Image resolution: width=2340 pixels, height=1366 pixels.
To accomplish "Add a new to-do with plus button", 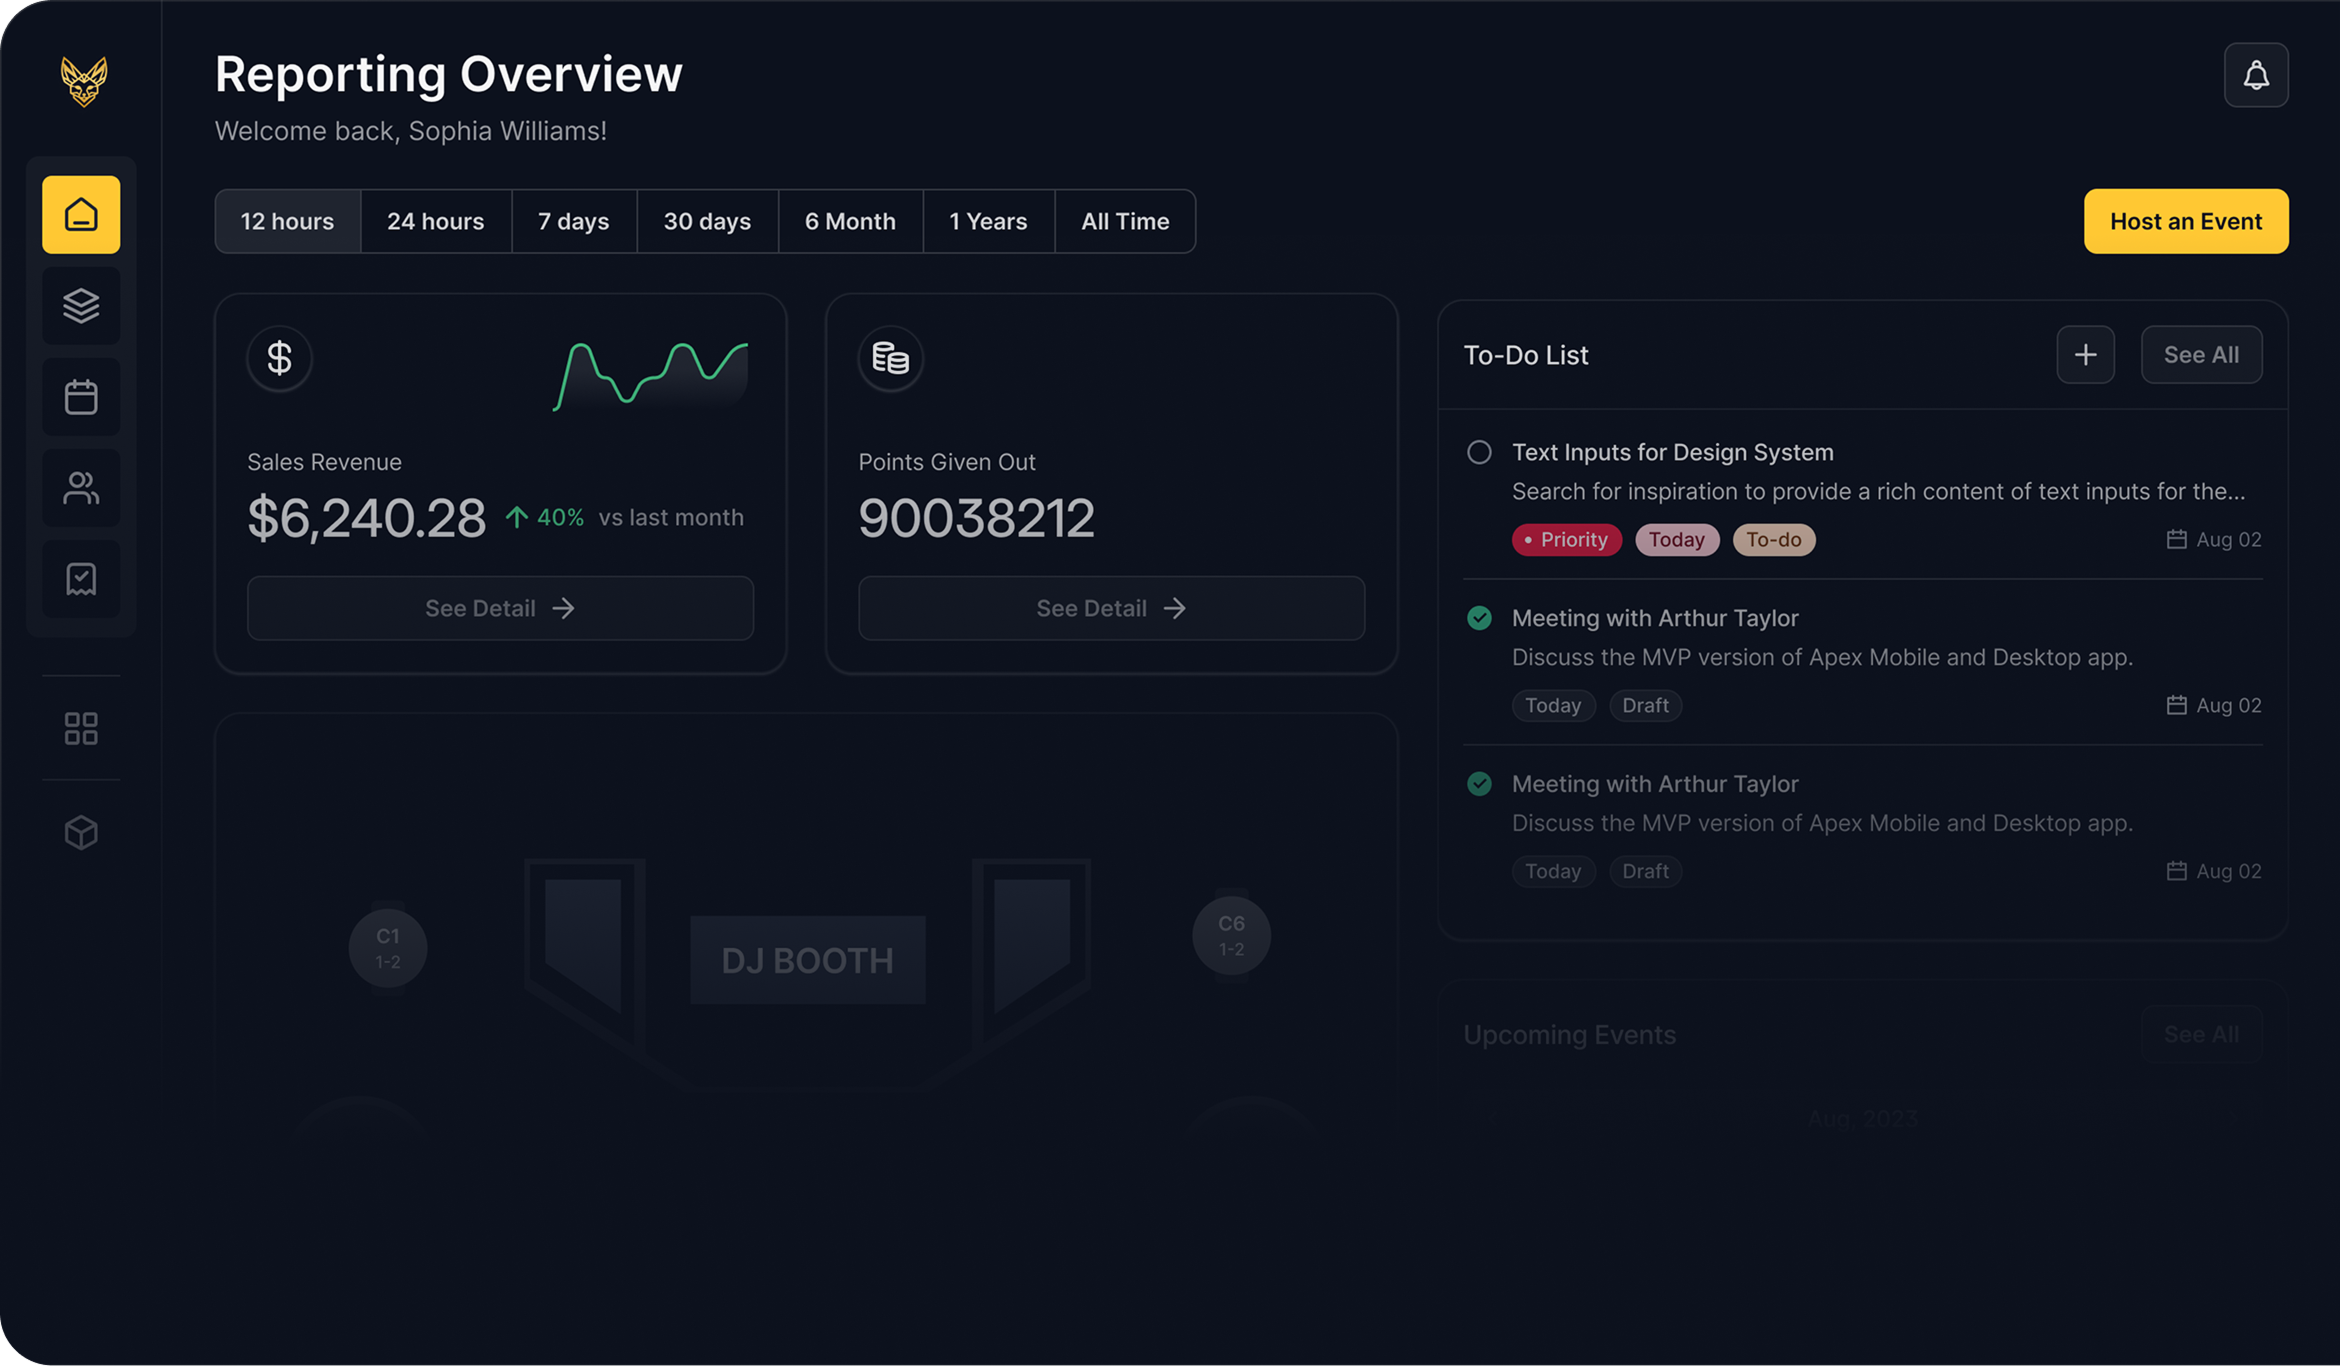I will [2085, 354].
